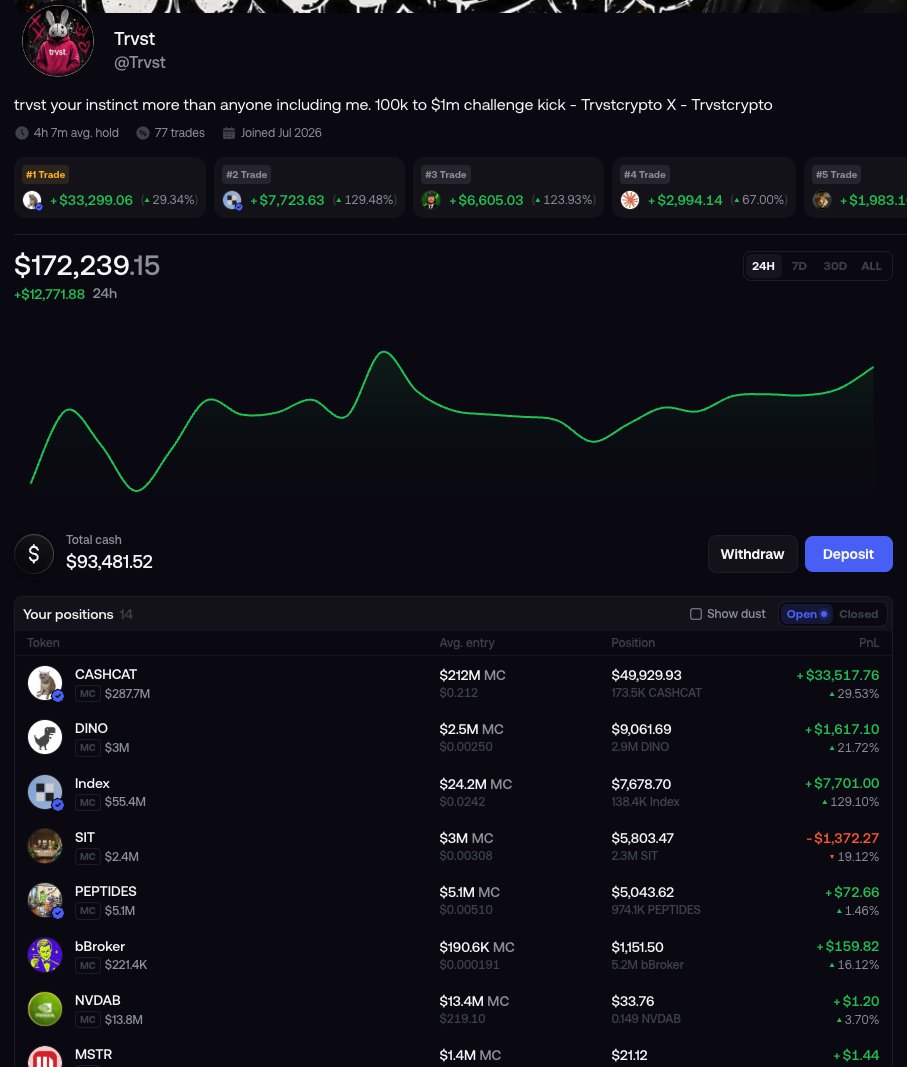
Task: Click the trades count icon
Action: coord(142,133)
